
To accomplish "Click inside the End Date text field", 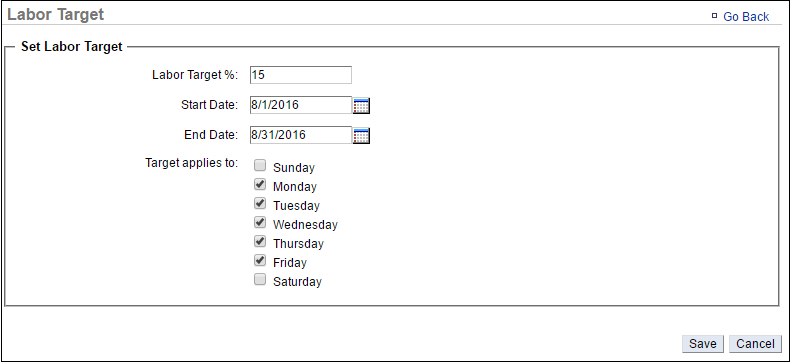I will (301, 135).
